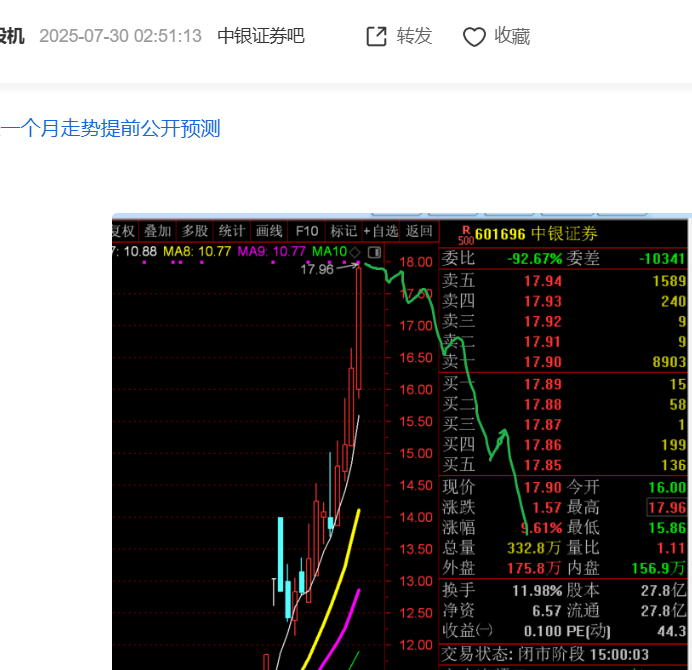692x670 pixels.
Task: Click the 换手 value 11.98%
Action: (x=537, y=591)
